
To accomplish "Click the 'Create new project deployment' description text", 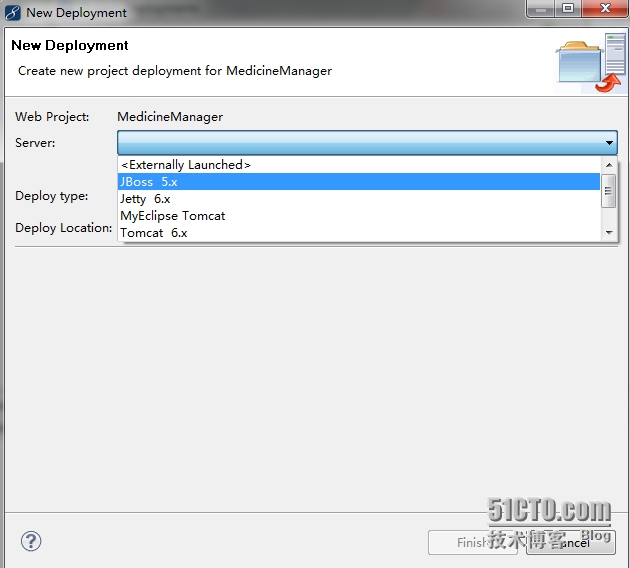I will pos(175,71).
